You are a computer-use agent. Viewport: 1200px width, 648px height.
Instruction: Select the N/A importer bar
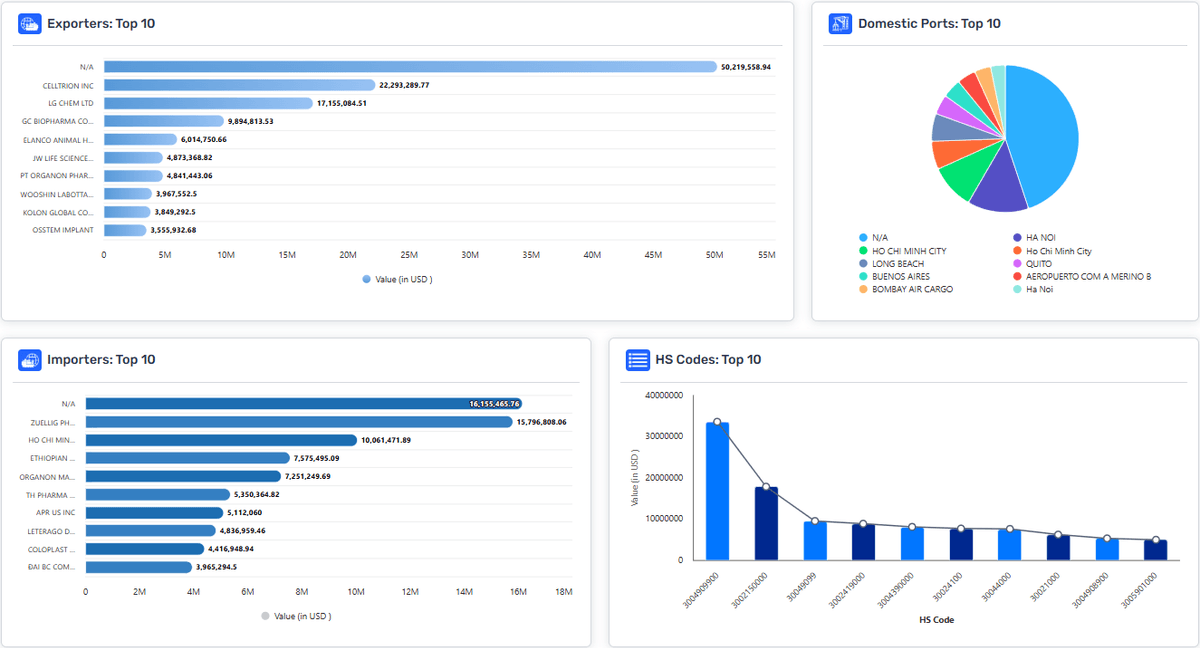tap(302, 404)
